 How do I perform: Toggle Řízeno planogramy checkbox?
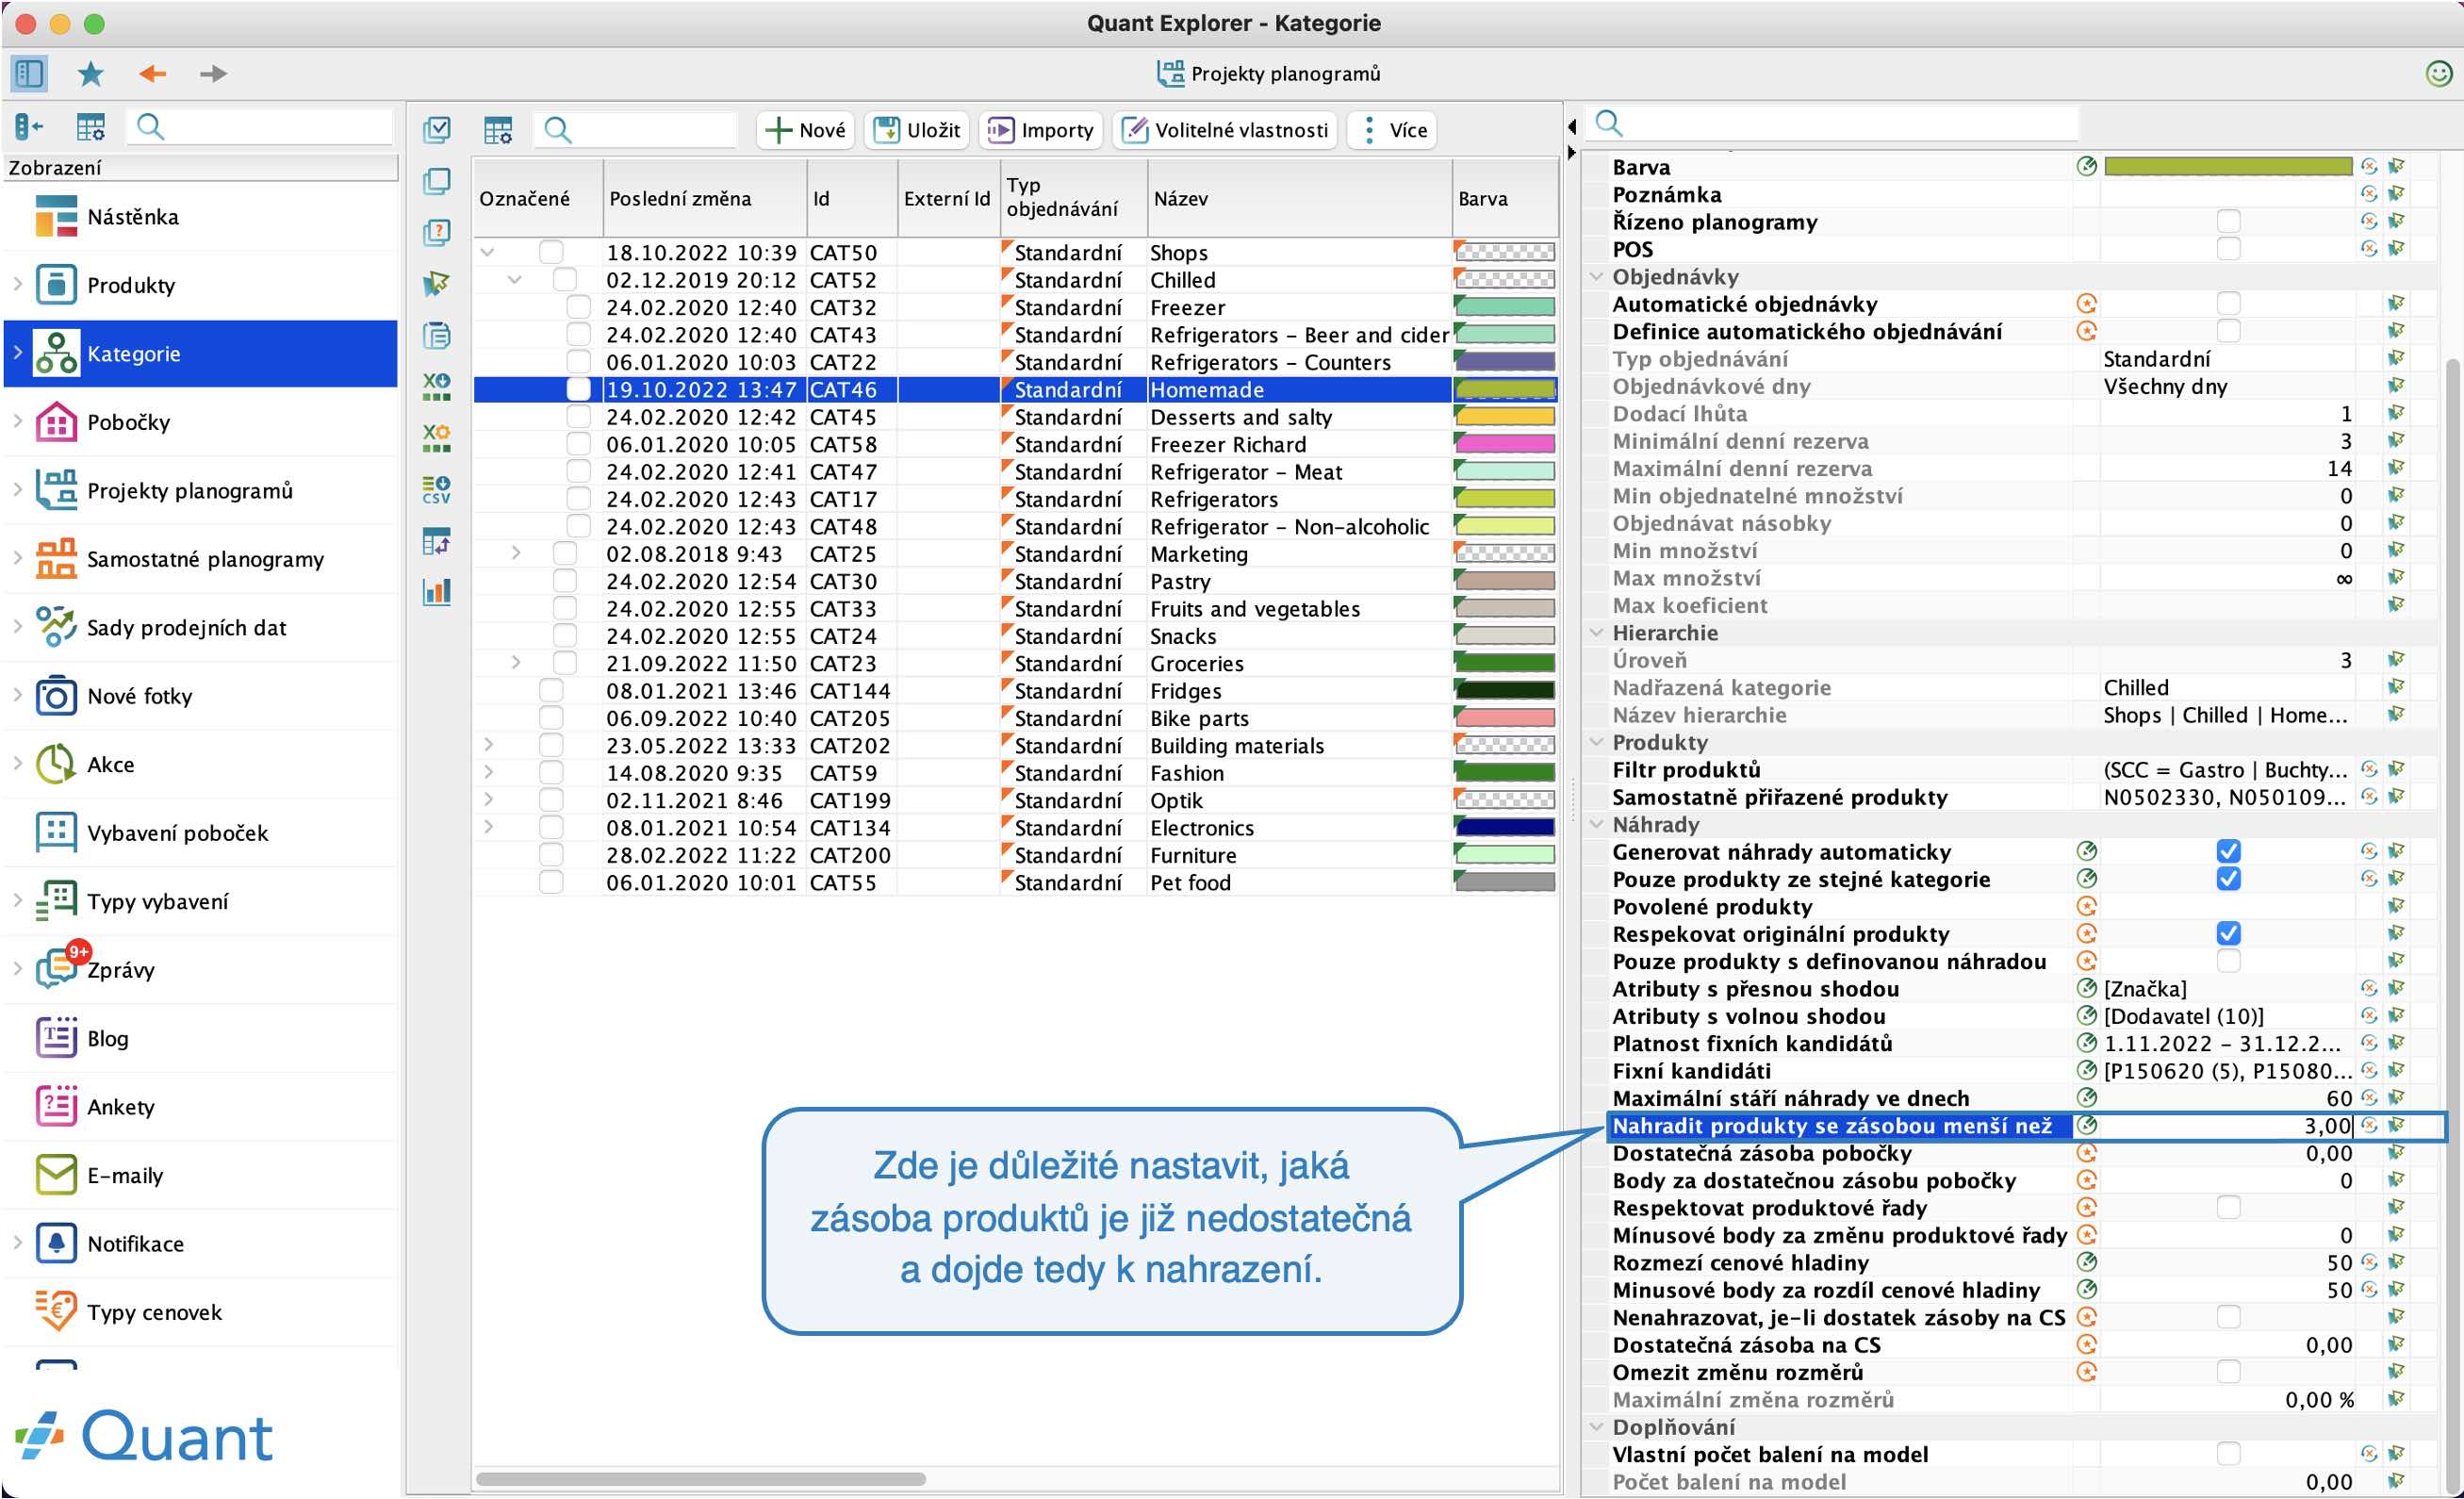pos(2228,221)
